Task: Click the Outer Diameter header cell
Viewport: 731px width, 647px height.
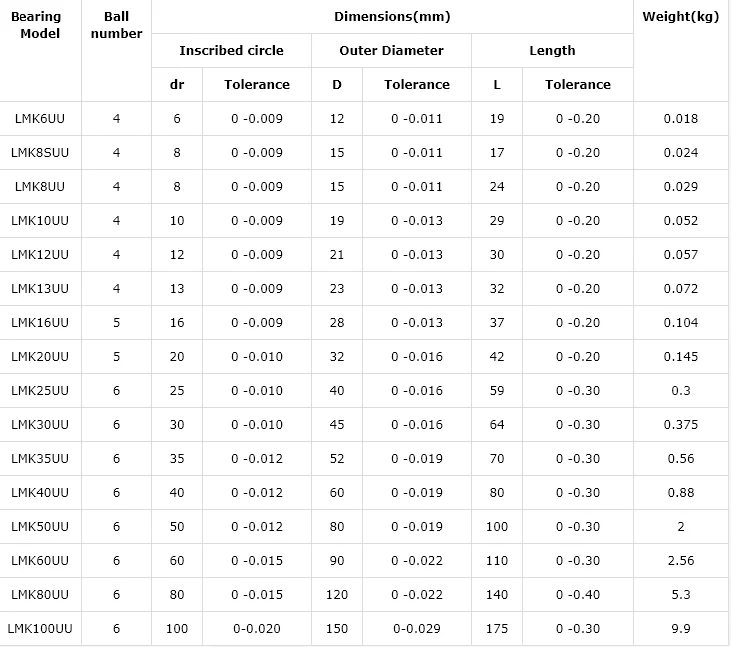Action: (391, 50)
